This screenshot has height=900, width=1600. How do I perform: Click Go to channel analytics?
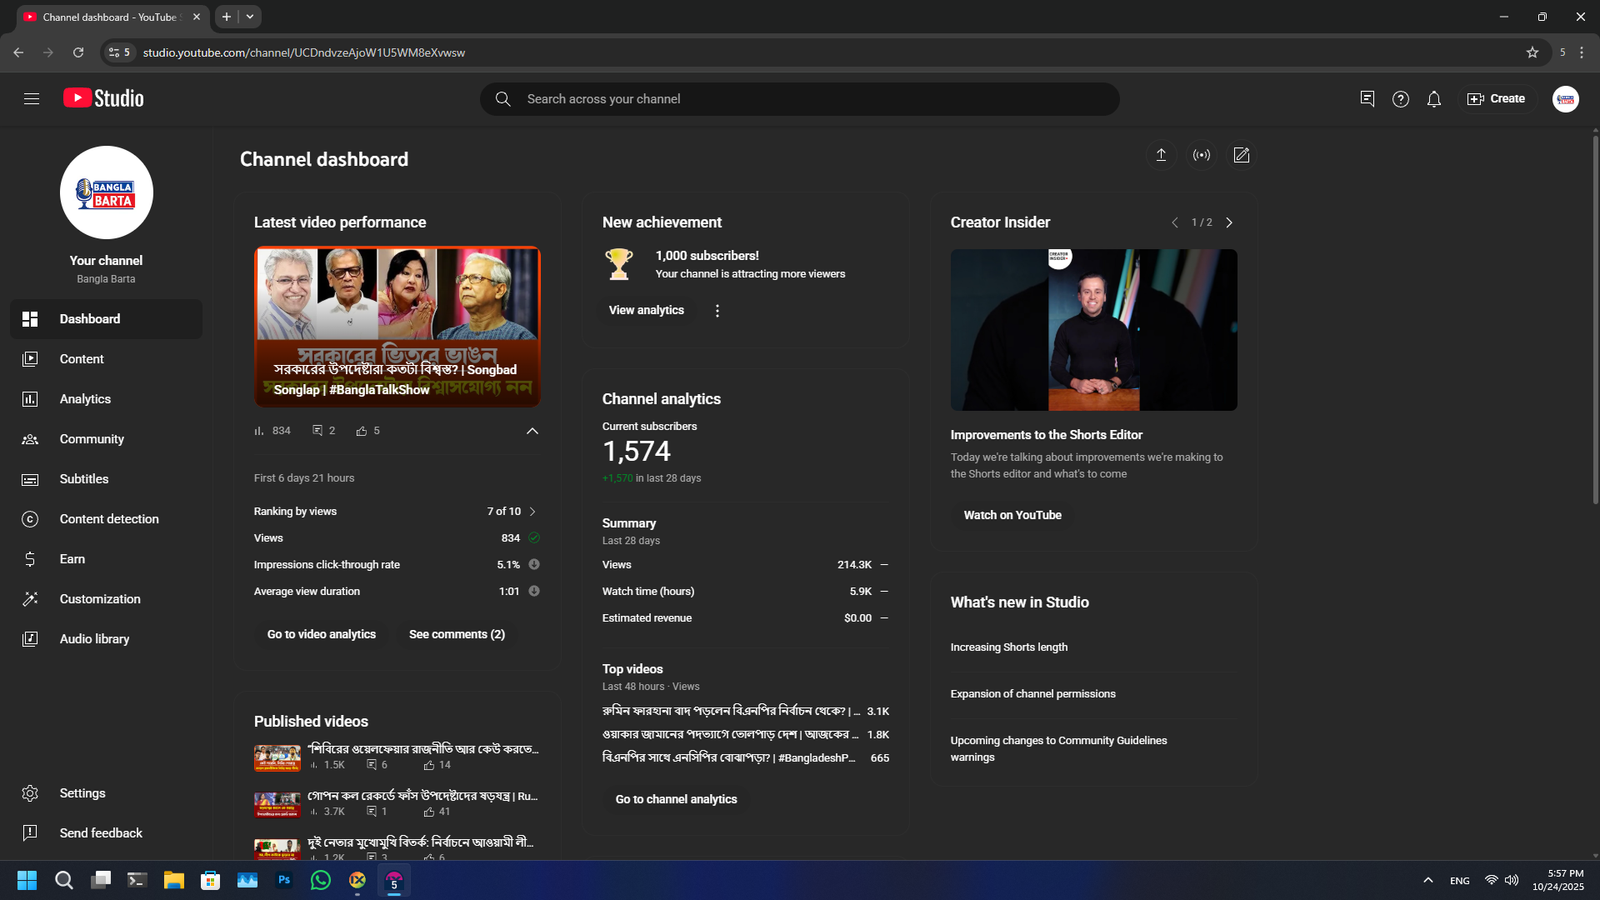[x=676, y=799]
